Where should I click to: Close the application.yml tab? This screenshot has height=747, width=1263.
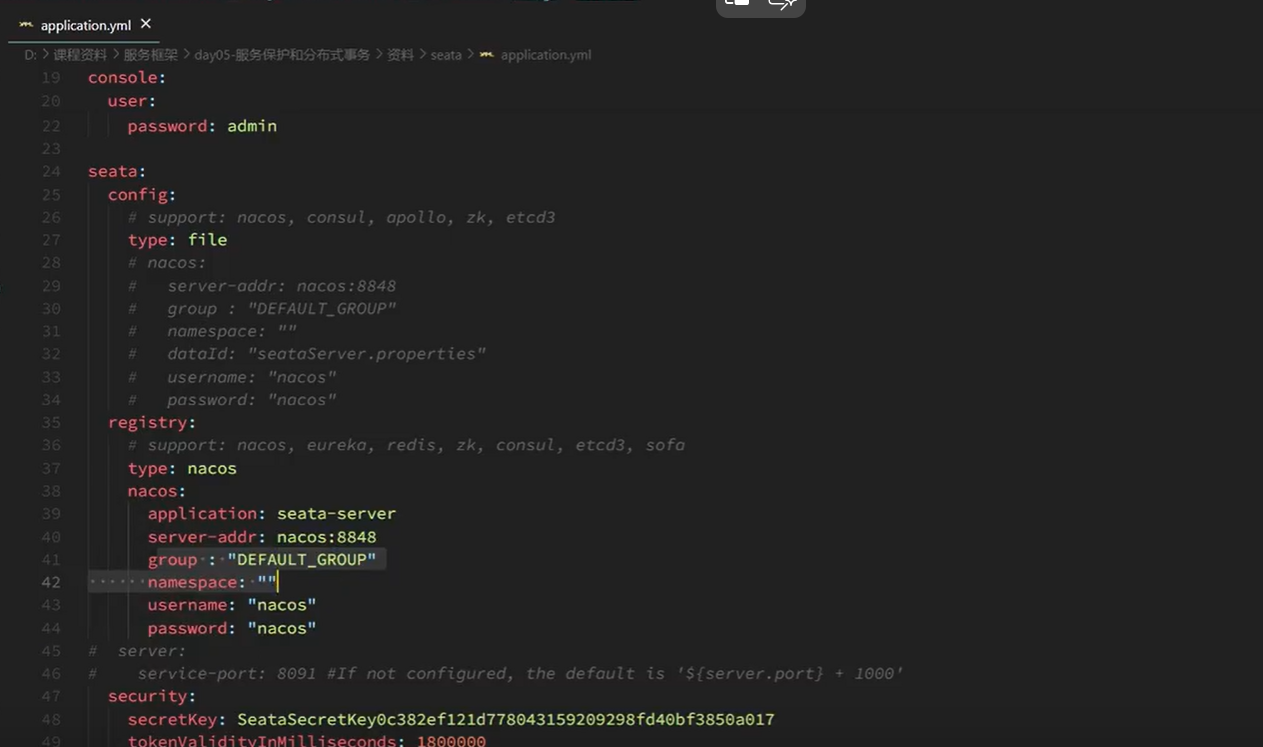[146, 24]
